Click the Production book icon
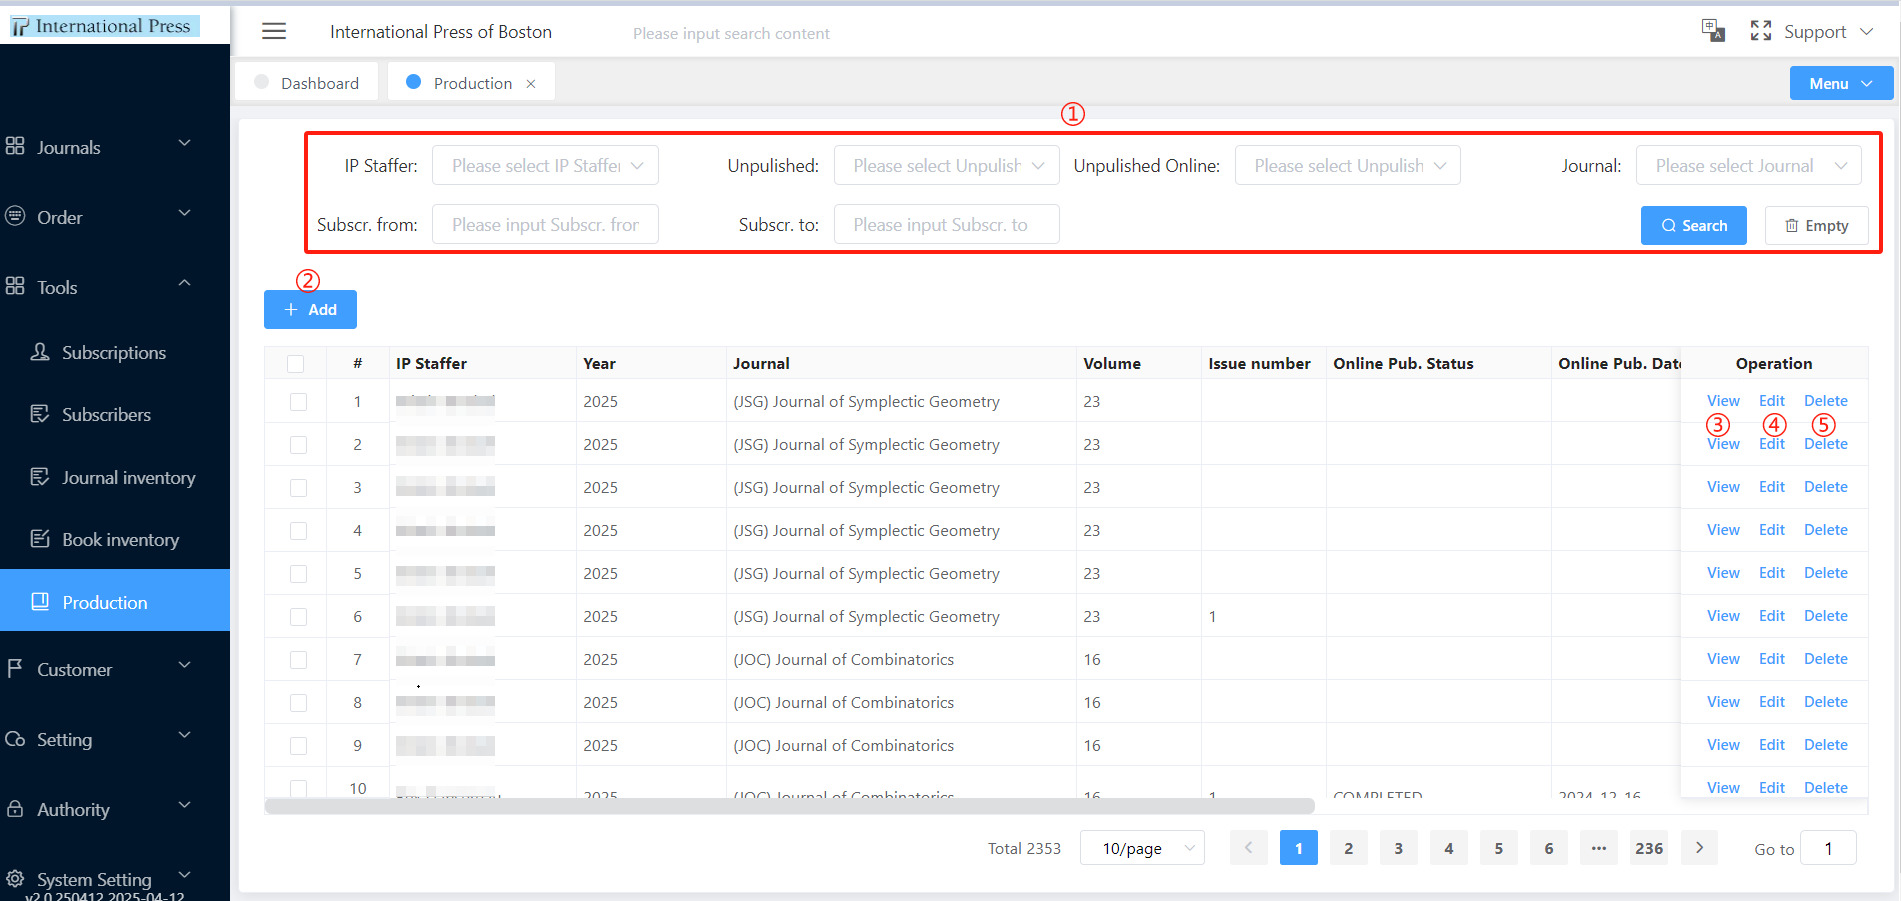Image resolution: width=1901 pixels, height=901 pixels. coord(40,601)
